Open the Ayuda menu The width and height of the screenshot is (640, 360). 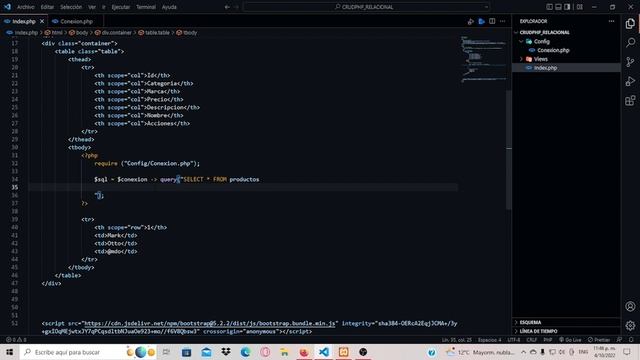(169, 7)
